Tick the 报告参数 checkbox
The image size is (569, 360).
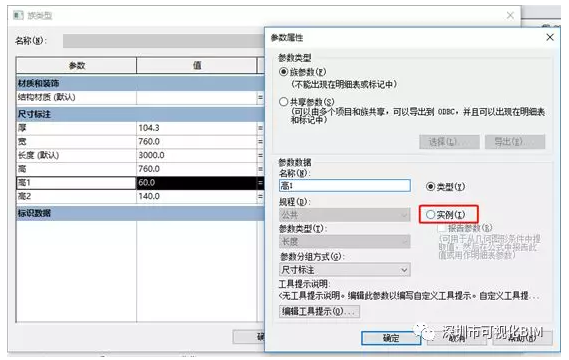442,228
